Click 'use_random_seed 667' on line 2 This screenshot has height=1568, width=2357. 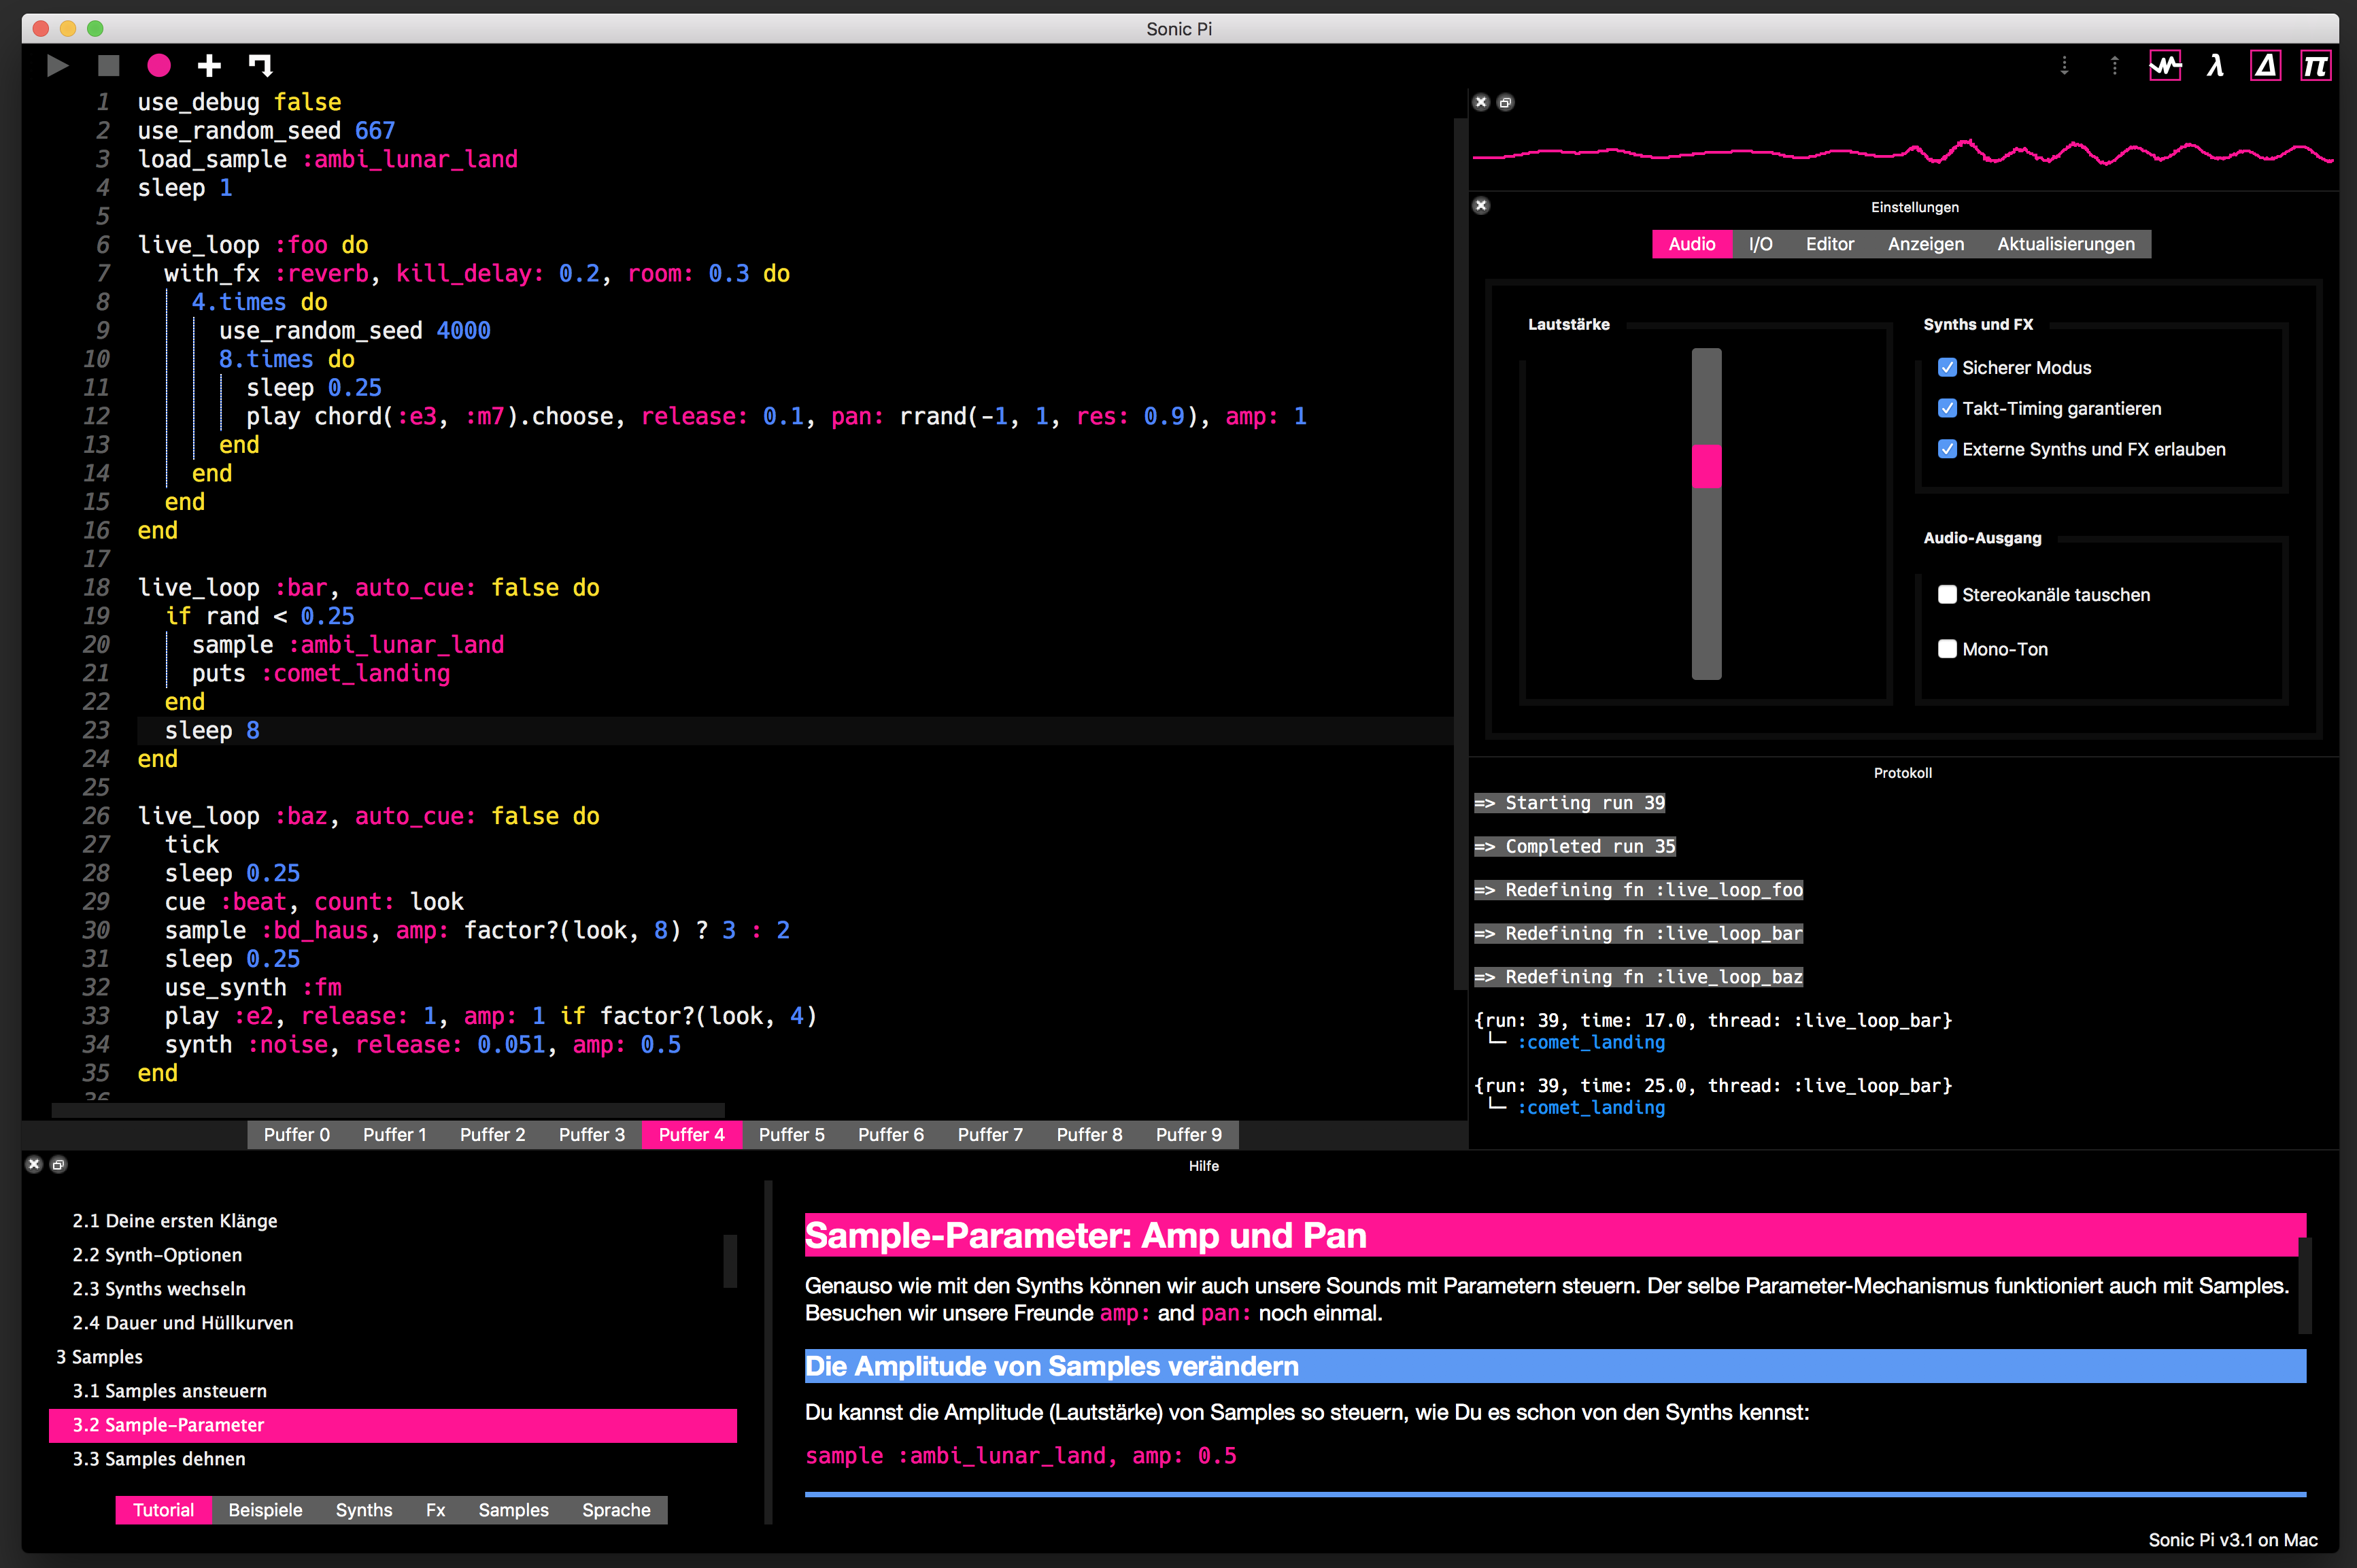[266, 130]
